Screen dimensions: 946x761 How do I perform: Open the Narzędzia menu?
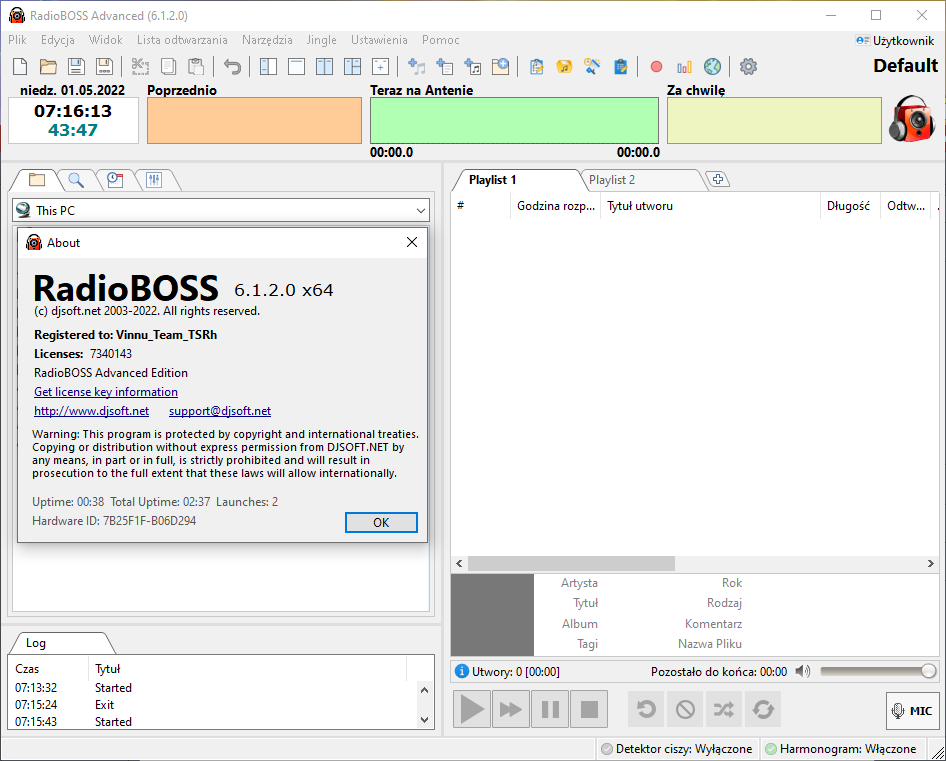point(267,40)
